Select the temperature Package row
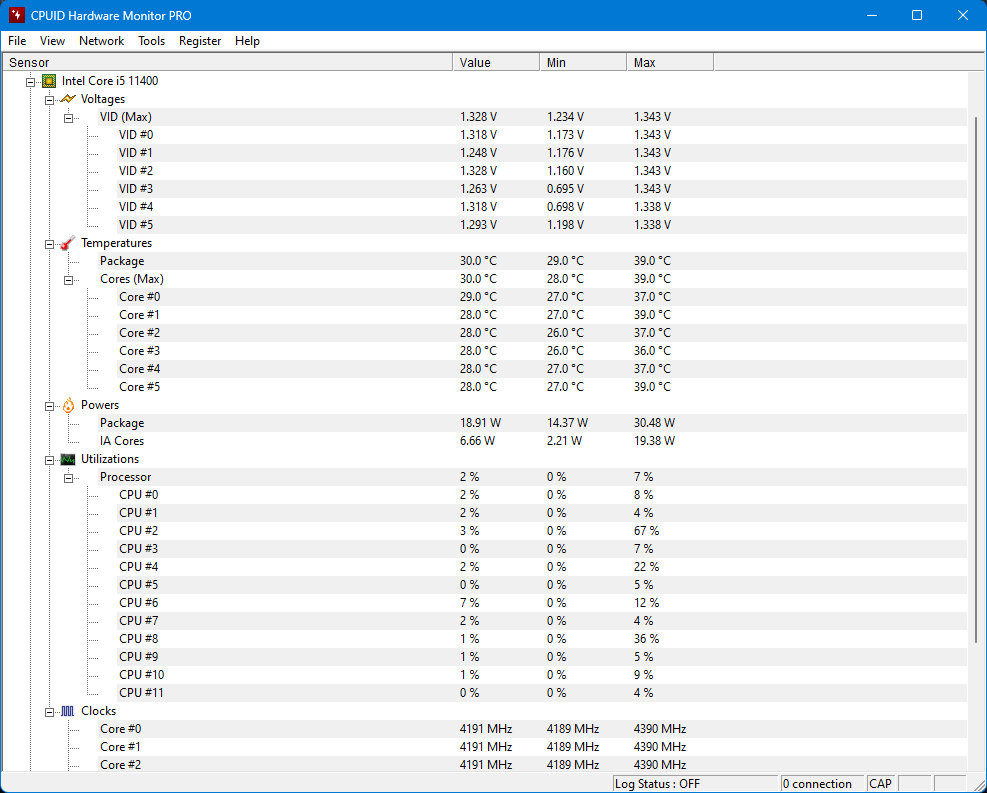 click(x=533, y=261)
